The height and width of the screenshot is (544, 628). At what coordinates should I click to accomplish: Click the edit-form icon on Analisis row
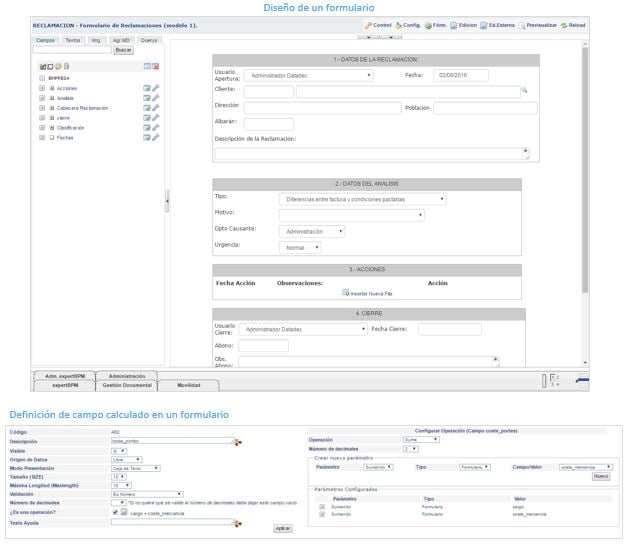(147, 98)
